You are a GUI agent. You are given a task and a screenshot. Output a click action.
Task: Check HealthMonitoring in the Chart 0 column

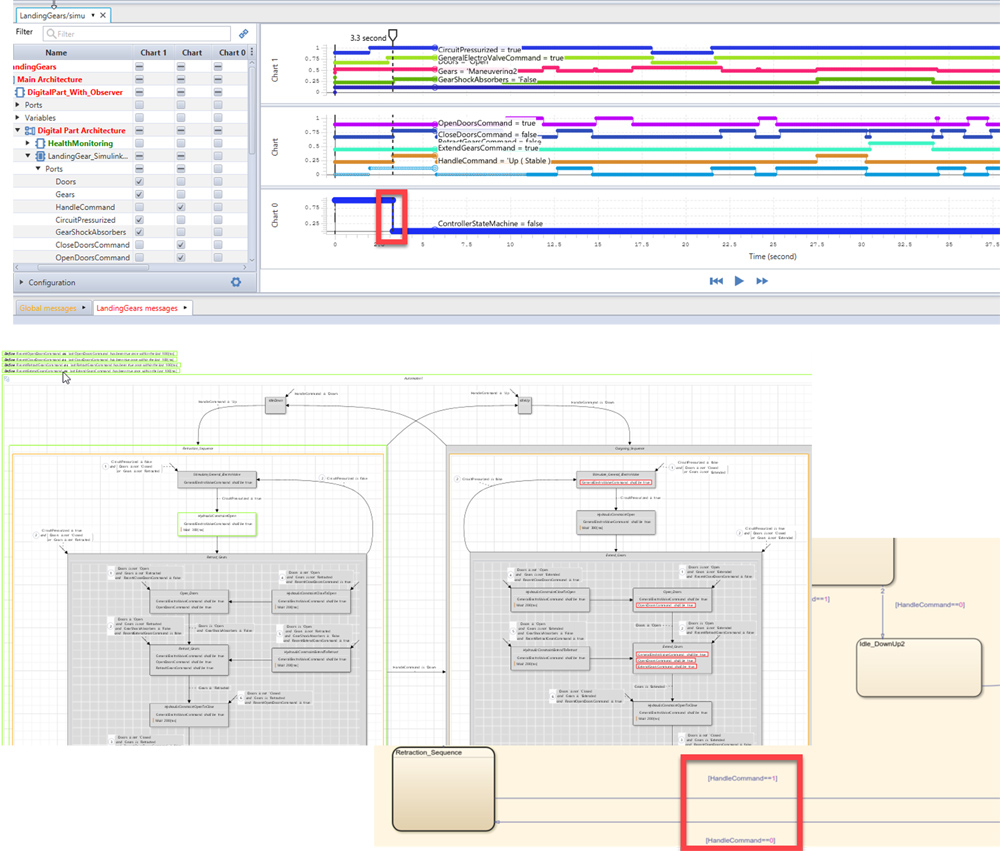tap(218, 143)
